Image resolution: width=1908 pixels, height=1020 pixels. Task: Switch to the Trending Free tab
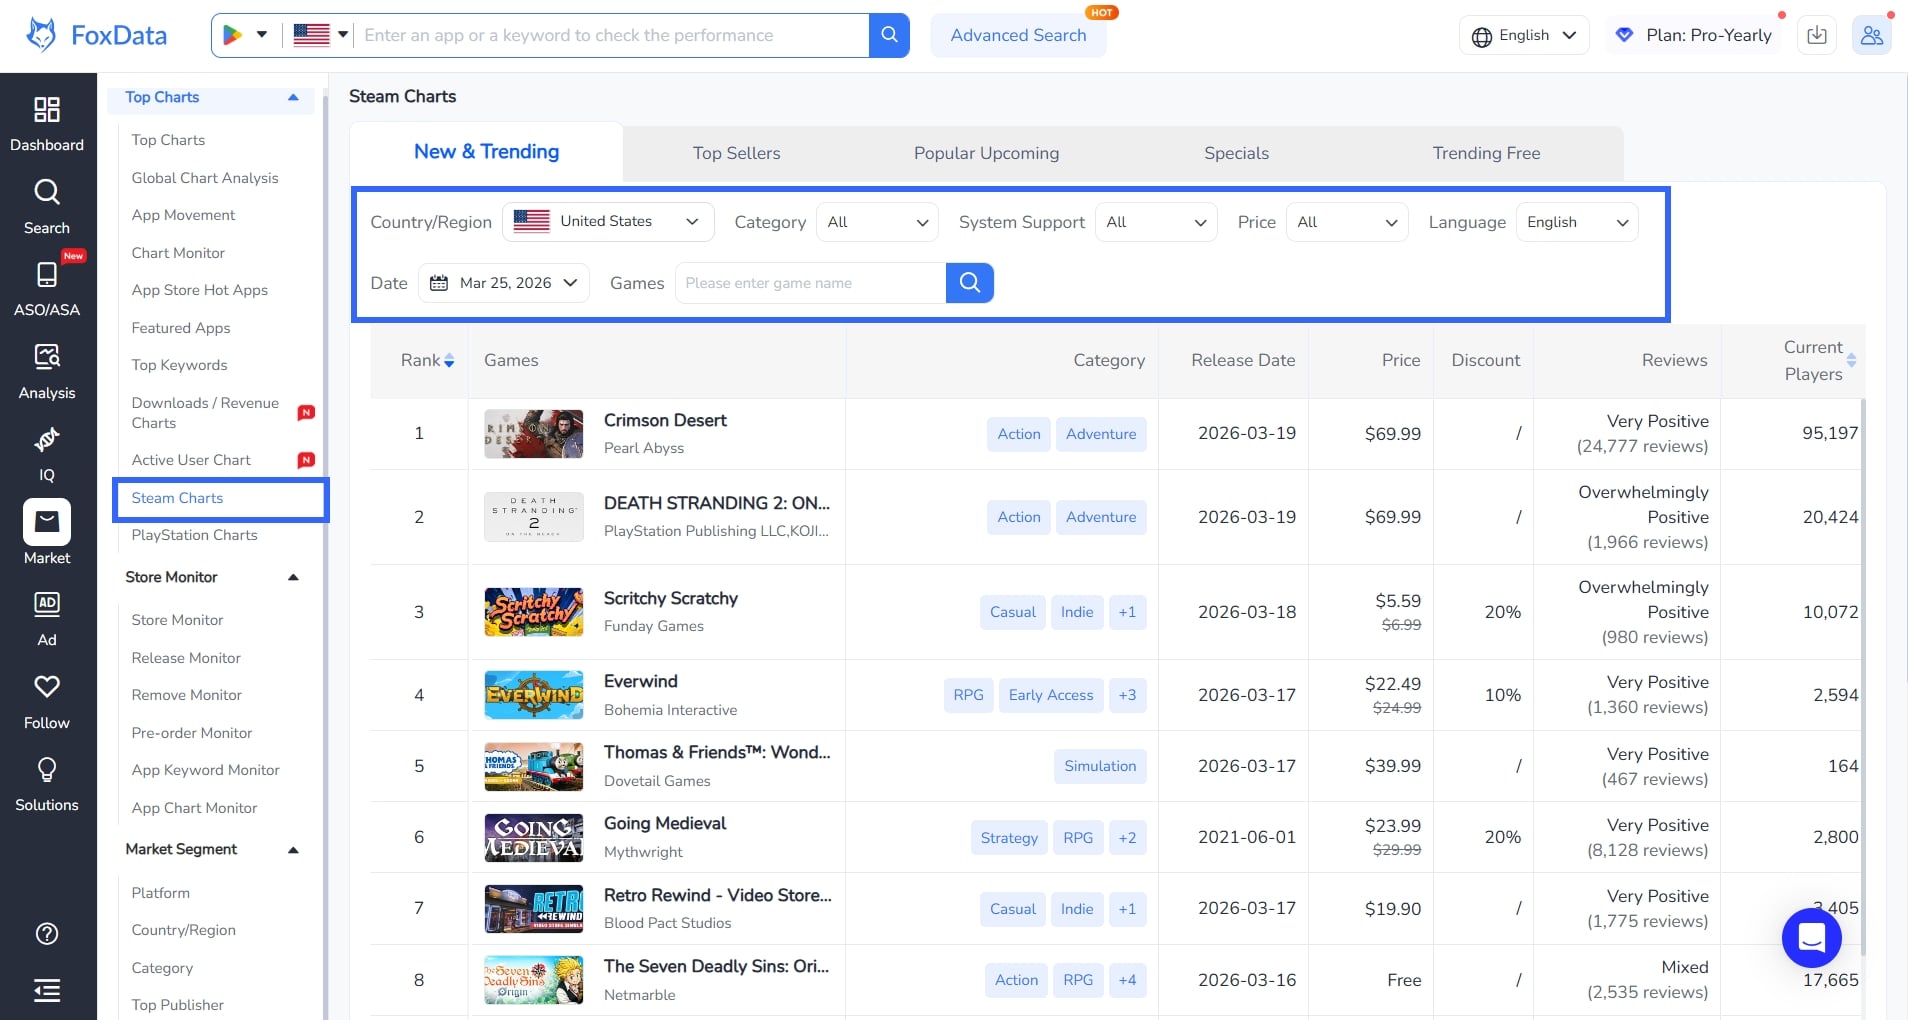pyautogui.click(x=1485, y=153)
